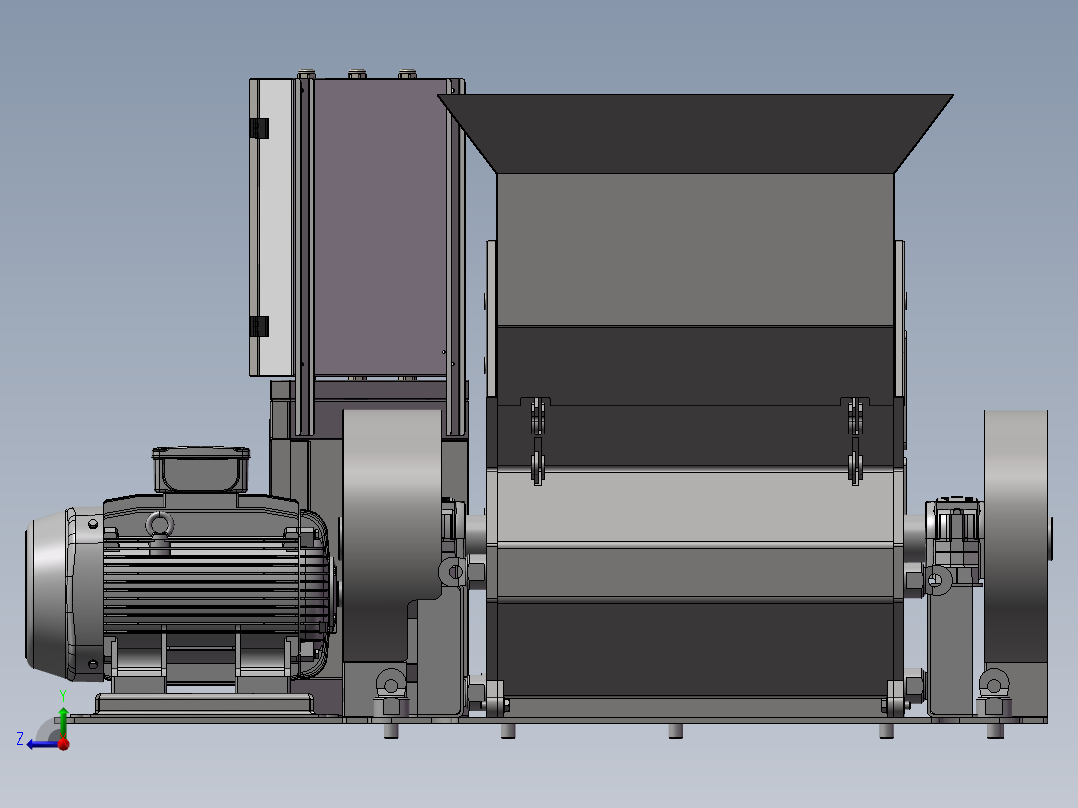Select the upper hinge on cabinet door
This screenshot has height=808, width=1078.
pos(259,128)
